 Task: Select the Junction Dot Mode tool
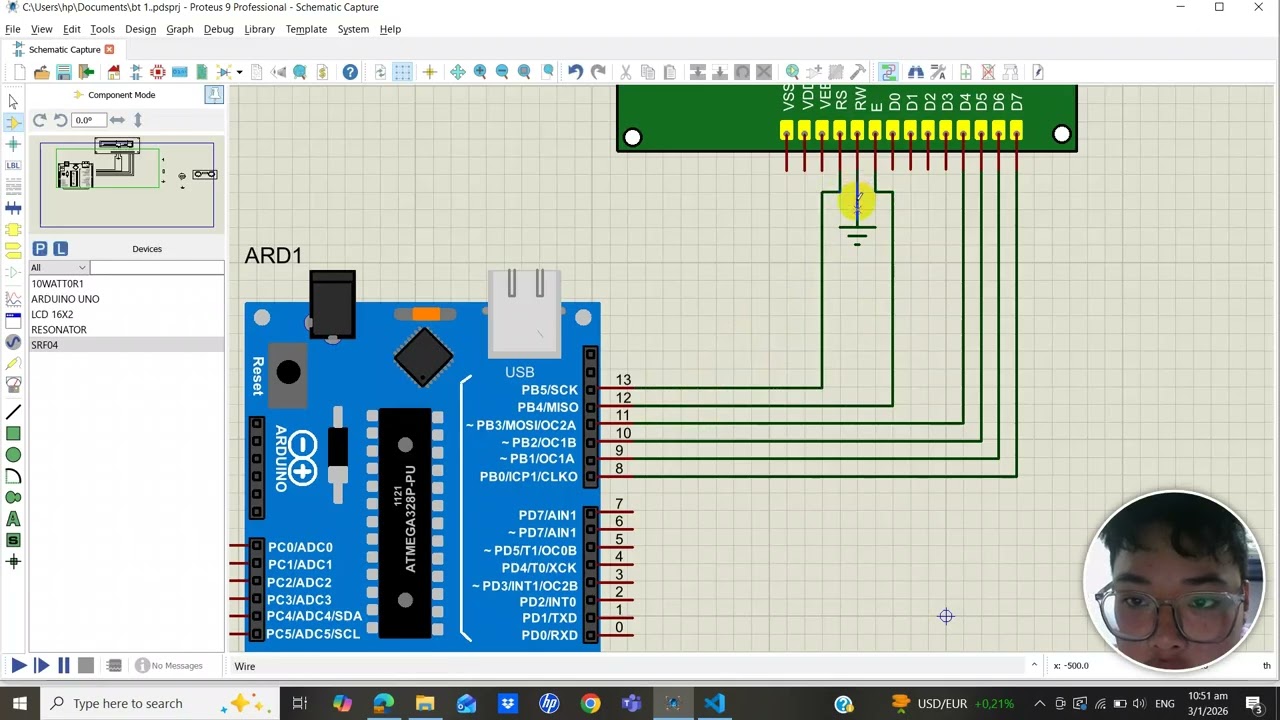click(x=13, y=144)
